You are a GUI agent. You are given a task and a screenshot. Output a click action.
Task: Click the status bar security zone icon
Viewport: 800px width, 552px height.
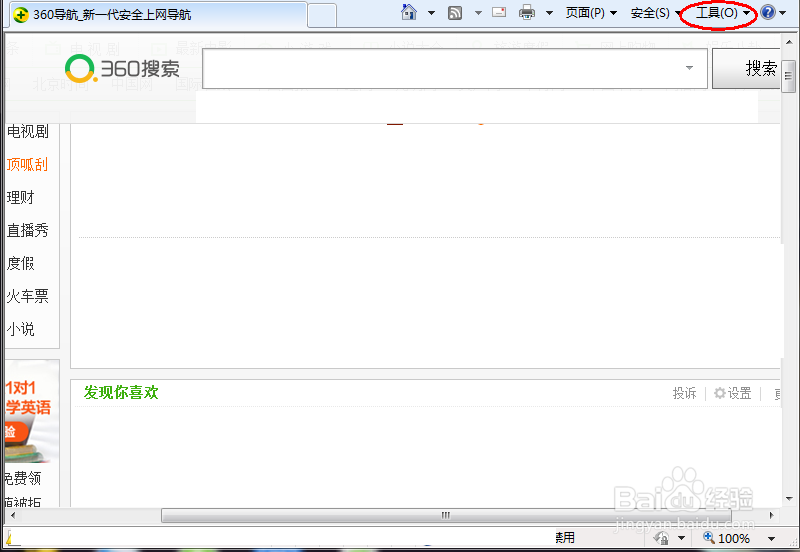[662, 538]
